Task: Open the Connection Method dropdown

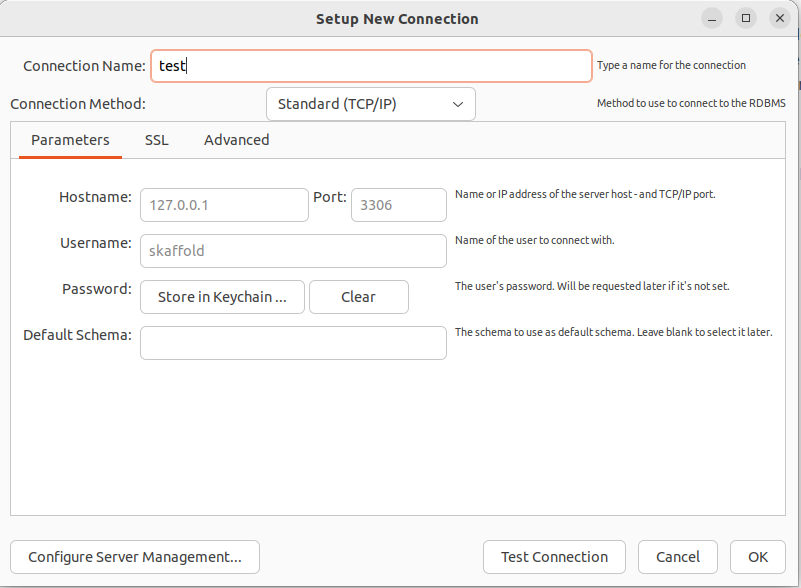Action: click(x=371, y=104)
